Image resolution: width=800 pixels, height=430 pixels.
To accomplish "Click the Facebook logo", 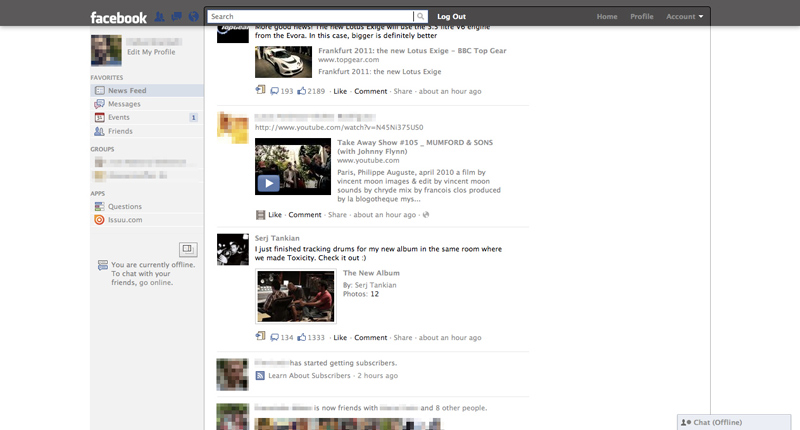I will (x=118, y=18).
